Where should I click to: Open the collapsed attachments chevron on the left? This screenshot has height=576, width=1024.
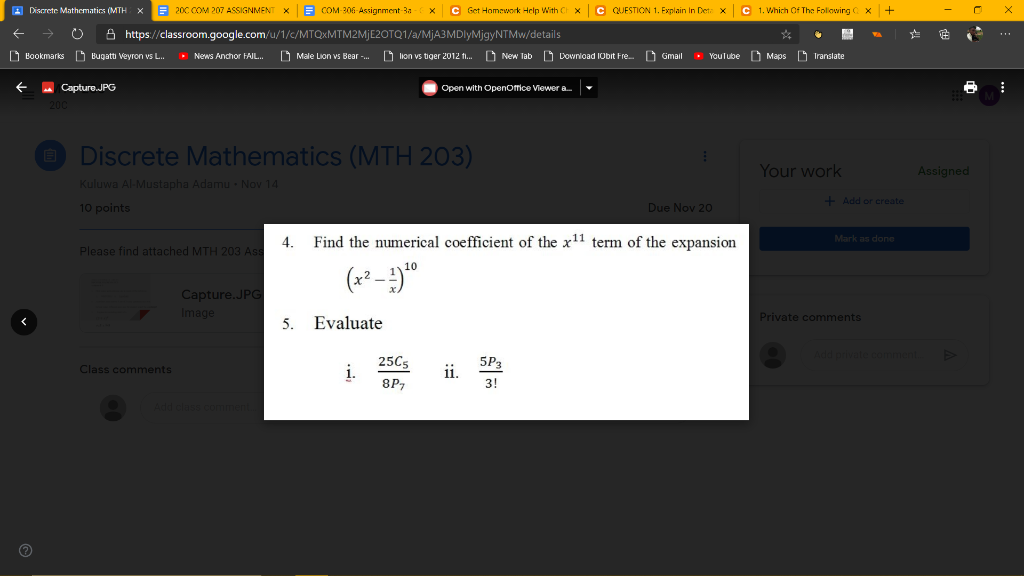[x=24, y=321]
